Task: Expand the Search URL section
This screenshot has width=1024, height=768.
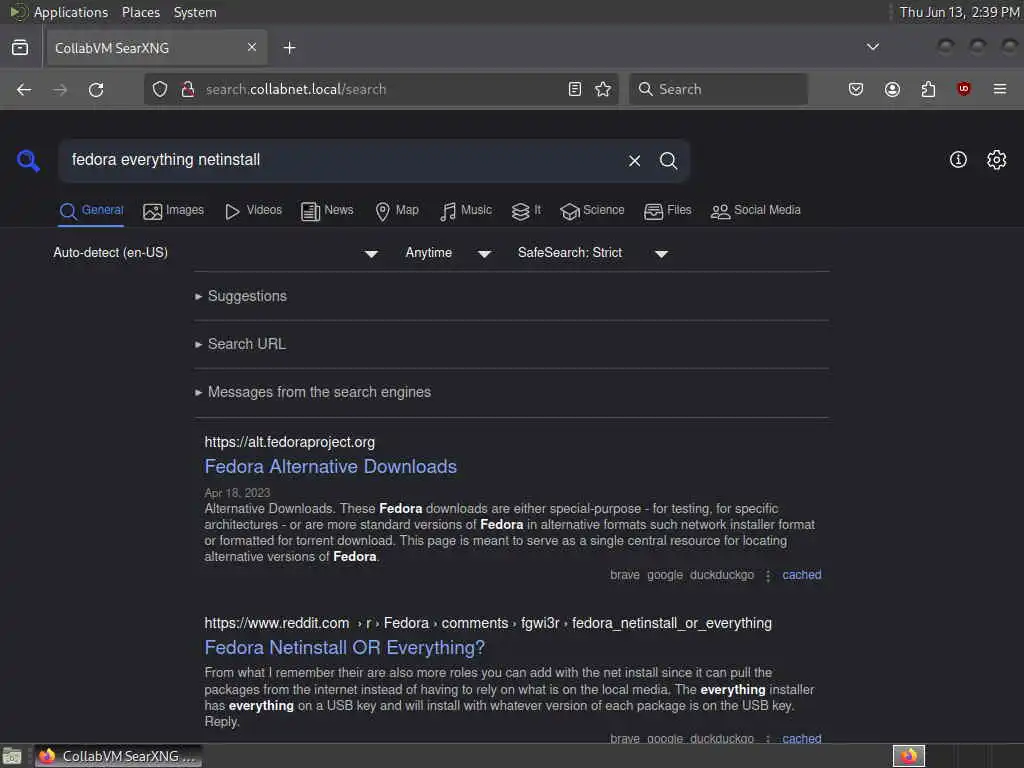Action: (x=246, y=344)
